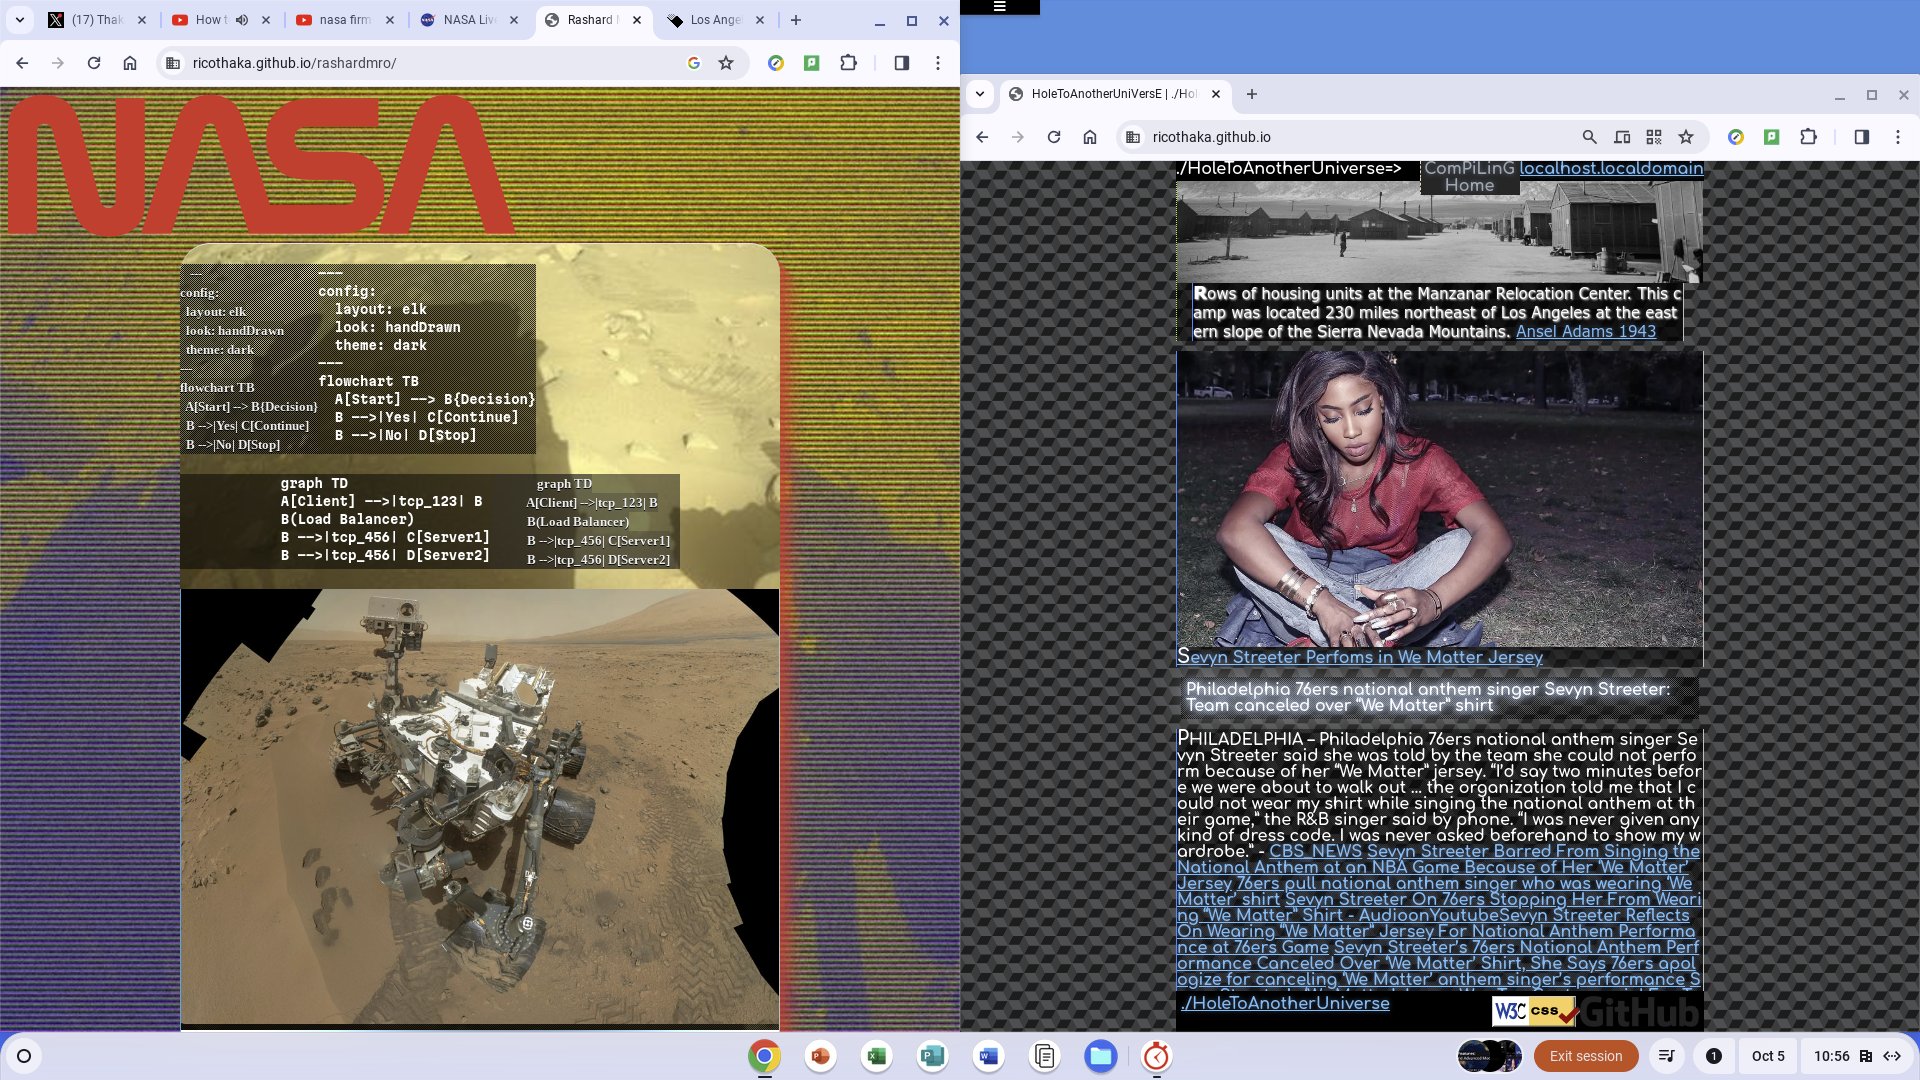Open Chrome from the shelf
The width and height of the screenshot is (1920, 1080).
coord(764,1056)
